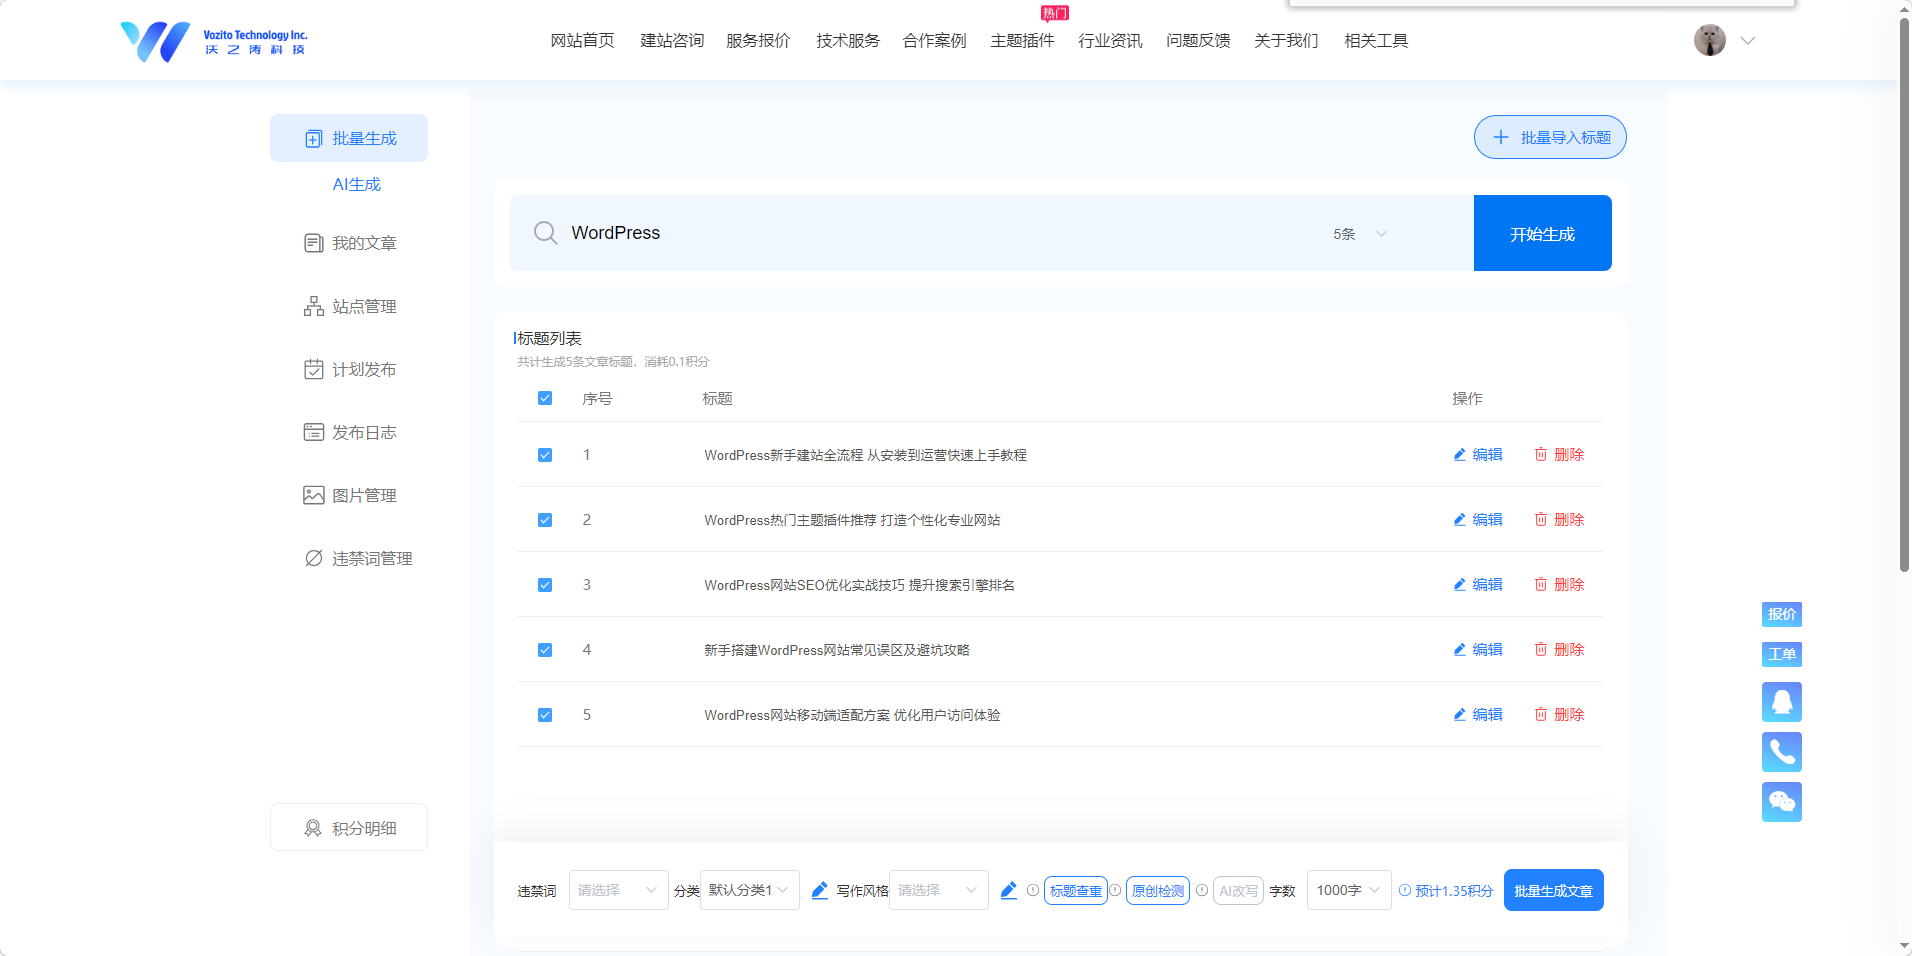Click the 开始生成 button
This screenshot has height=956, width=1912.
pyautogui.click(x=1541, y=233)
